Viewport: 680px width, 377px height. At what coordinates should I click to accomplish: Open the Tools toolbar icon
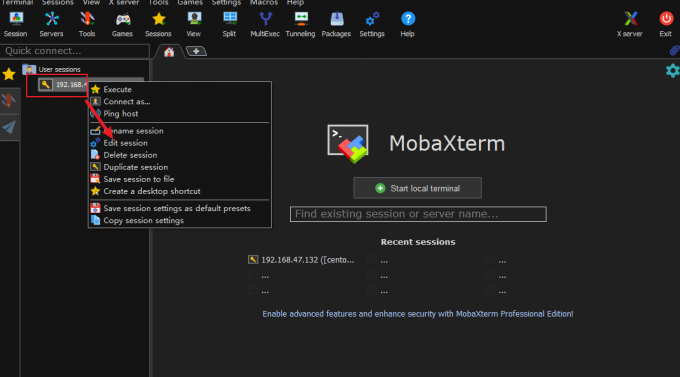[87, 24]
